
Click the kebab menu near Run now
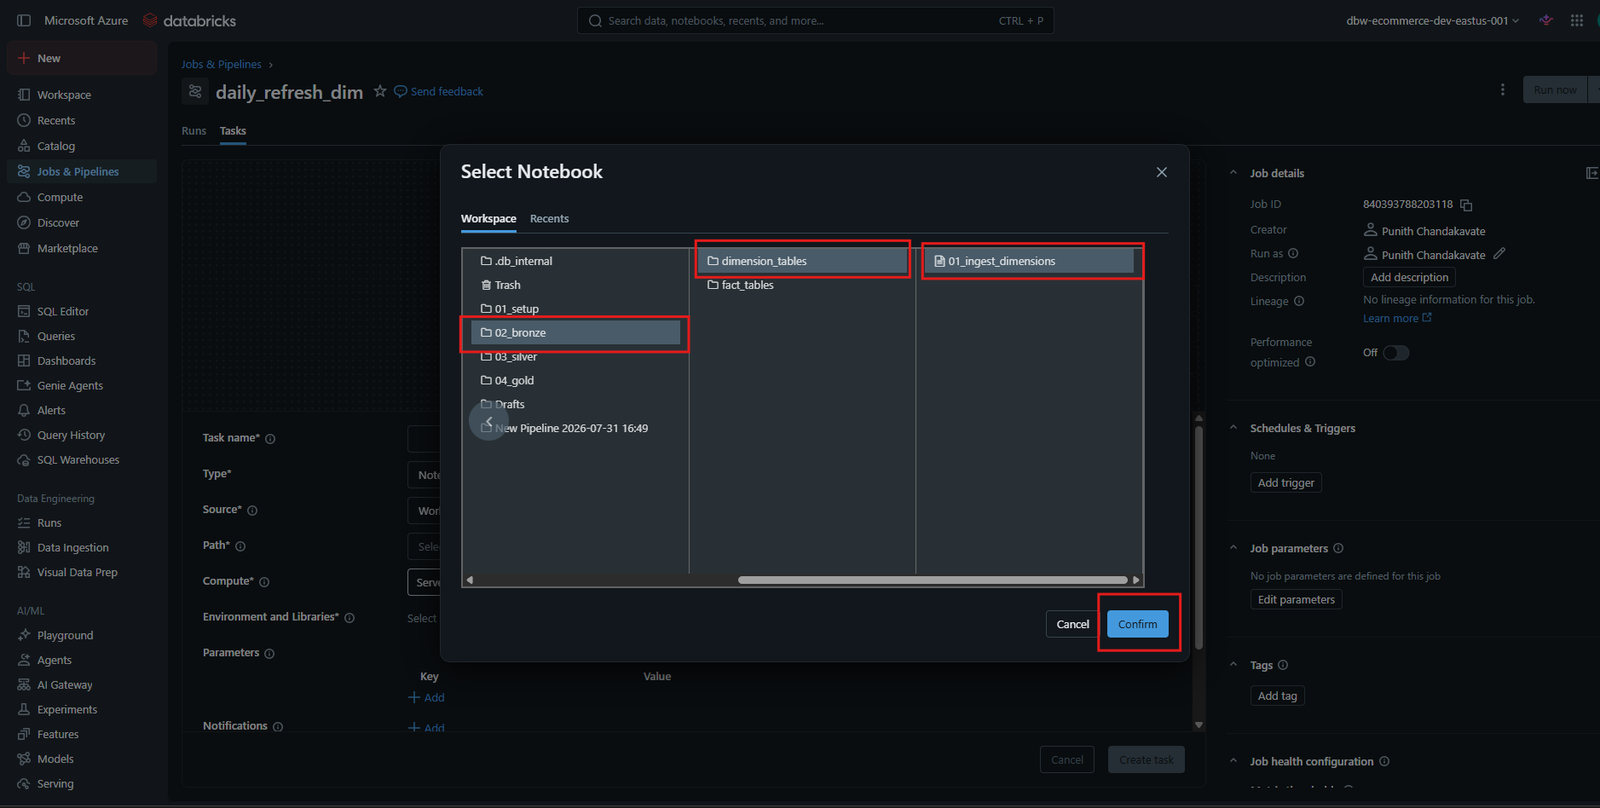[1502, 90]
